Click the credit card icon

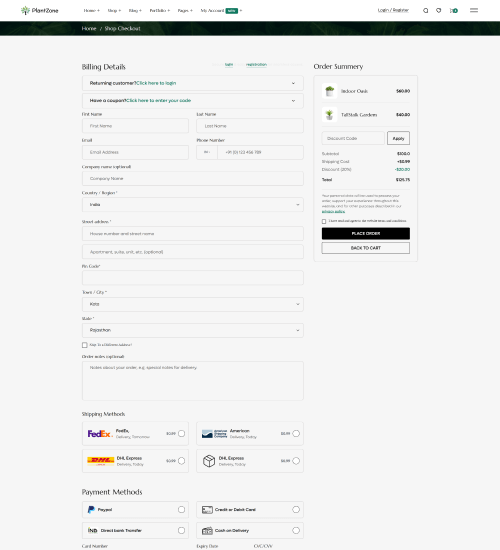[207, 510]
